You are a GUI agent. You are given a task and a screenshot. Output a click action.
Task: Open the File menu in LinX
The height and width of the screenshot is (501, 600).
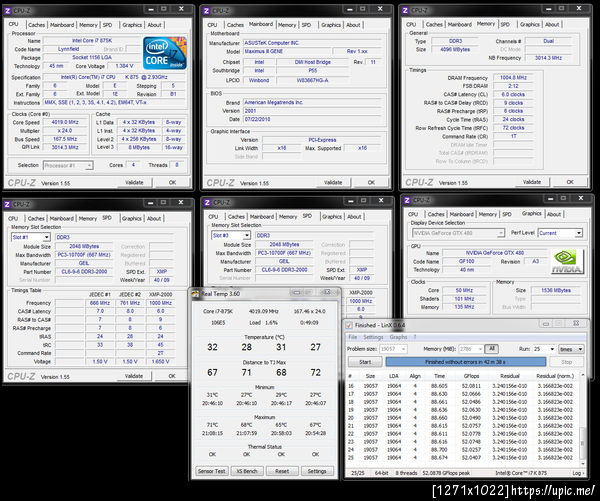coord(352,337)
